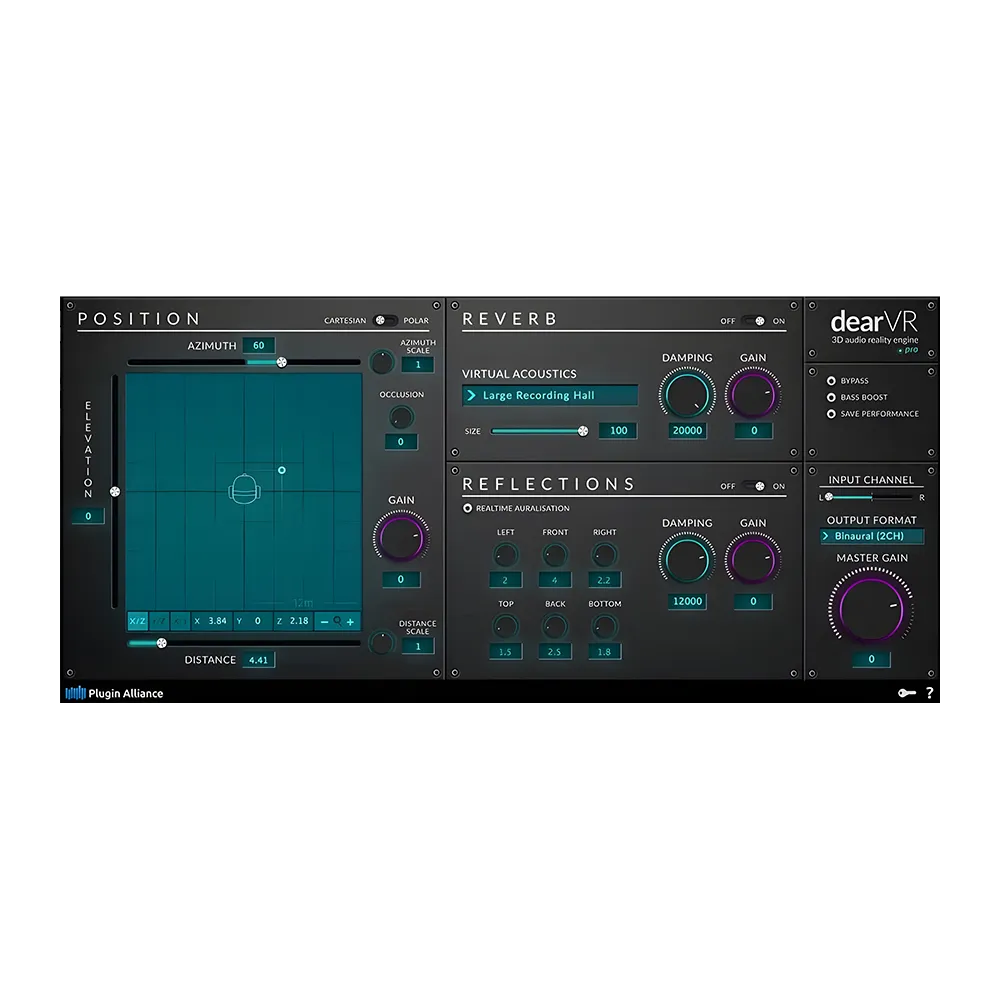Click the Right wall reflection knob
This screenshot has width=1000, height=1000.
604,555
